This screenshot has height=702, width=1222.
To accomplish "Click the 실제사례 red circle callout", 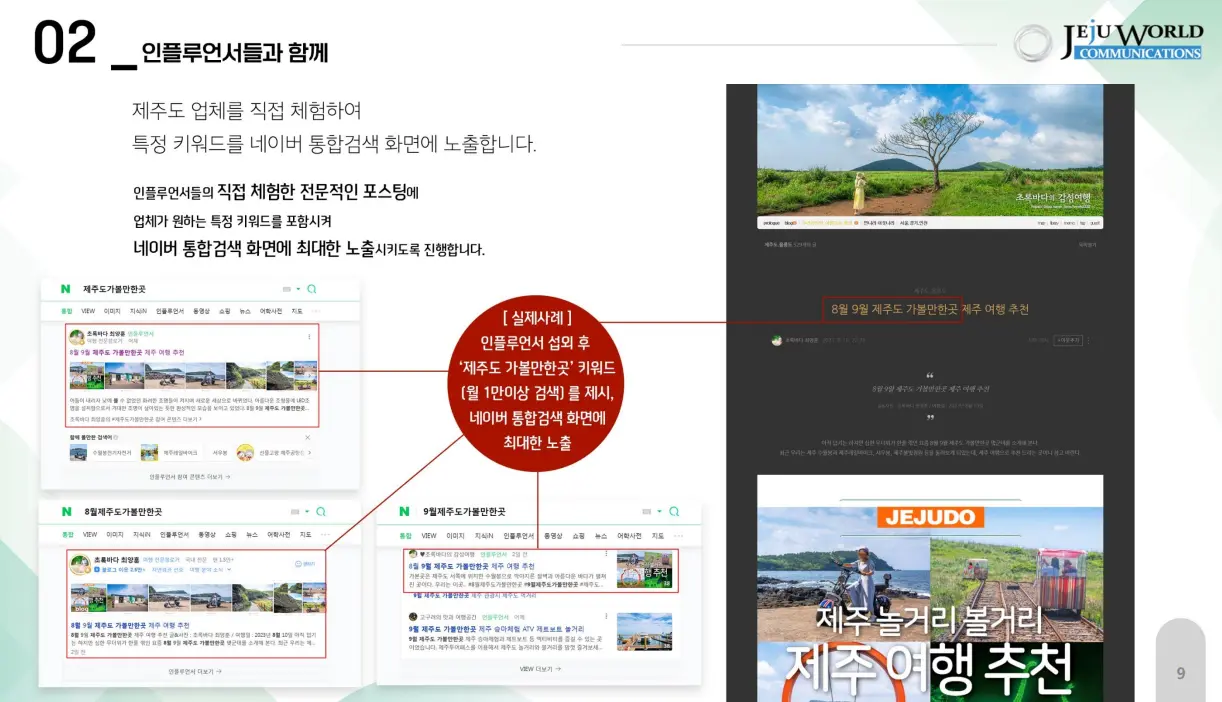I will pos(538,385).
